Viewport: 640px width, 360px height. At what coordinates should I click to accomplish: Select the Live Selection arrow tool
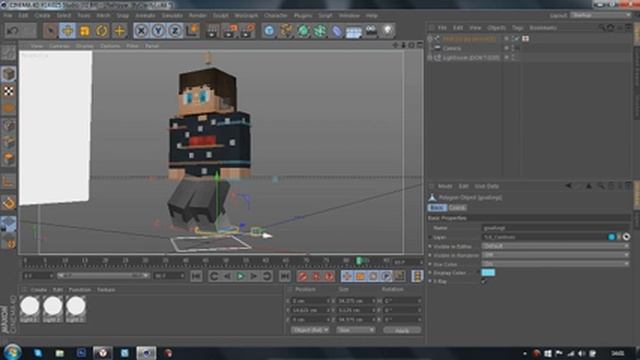click(50, 31)
